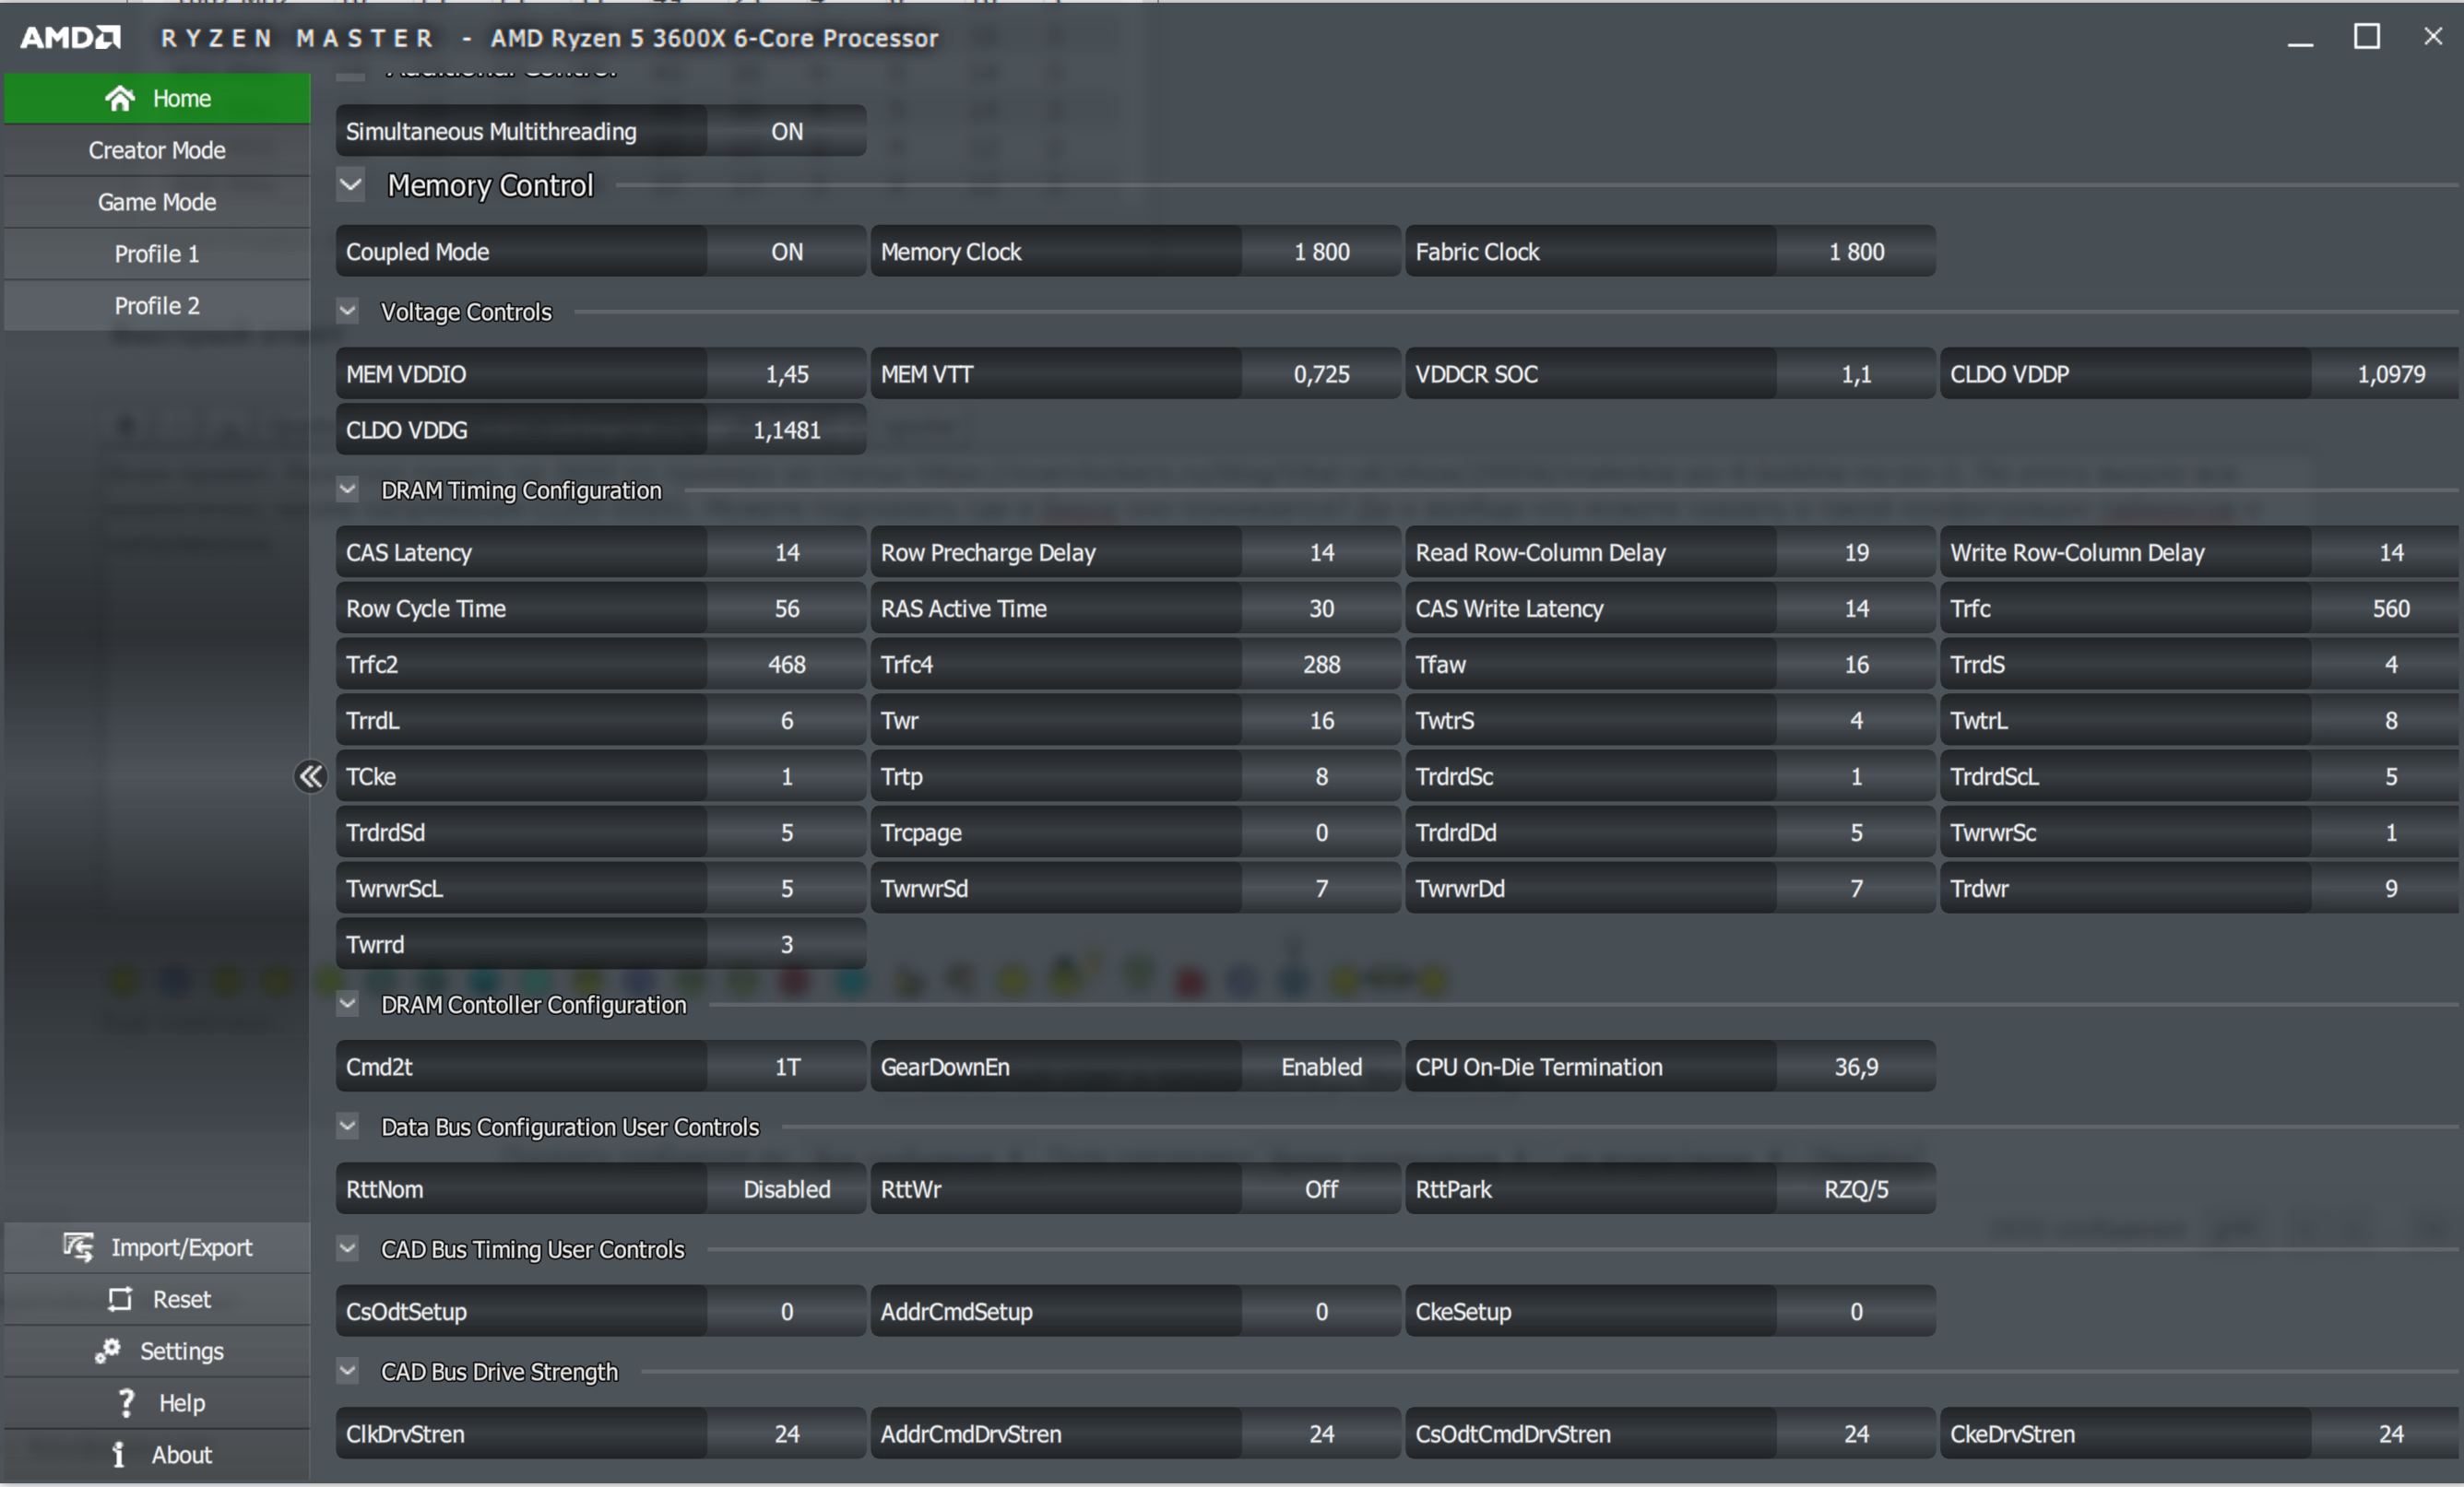Click the CLDO VDDG value 1,1481
Screen dimensions: 2464x1487
pos(786,430)
